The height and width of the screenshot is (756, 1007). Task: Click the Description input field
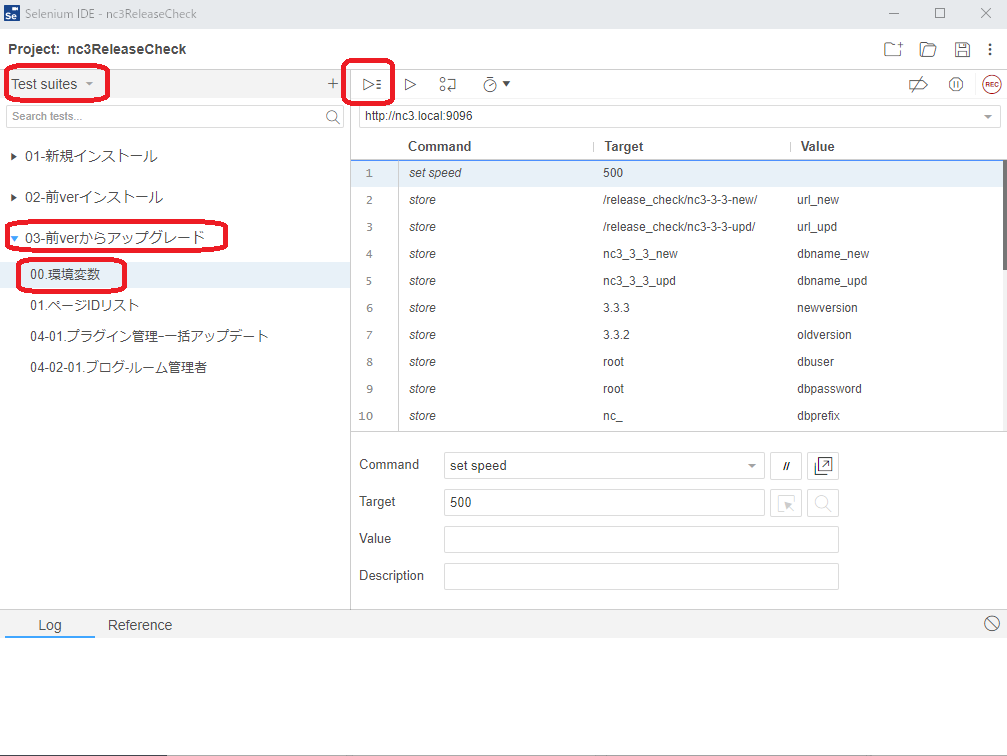pos(641,577)
